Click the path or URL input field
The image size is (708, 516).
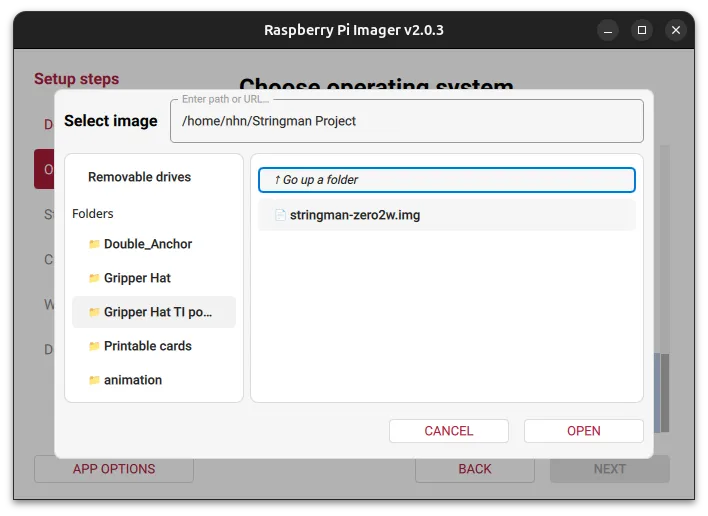click(x=407, y=121)
